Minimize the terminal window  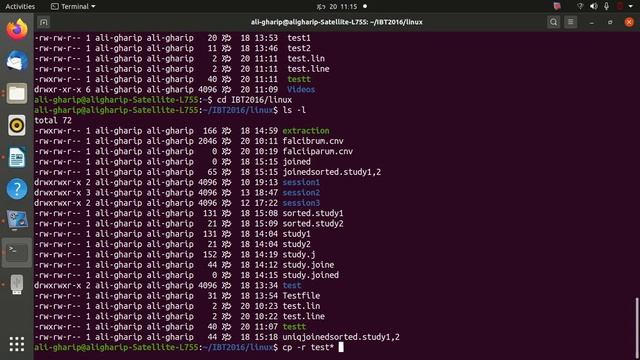(591, 22)
